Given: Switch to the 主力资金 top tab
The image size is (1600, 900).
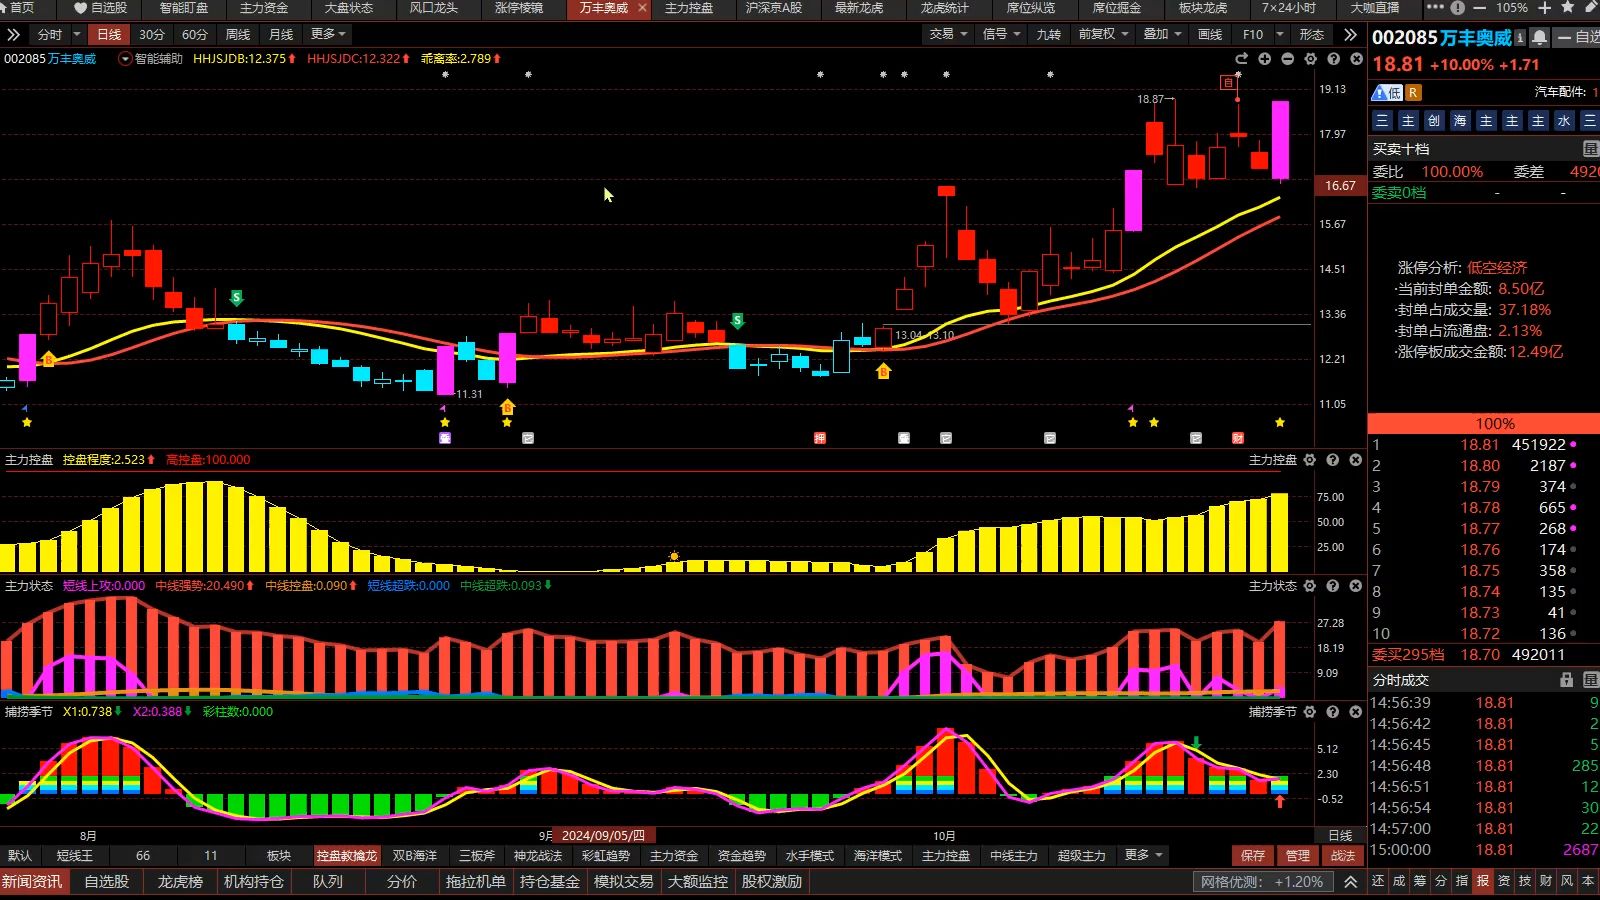Looking at the screenshot, I should (x=264, y=8).
